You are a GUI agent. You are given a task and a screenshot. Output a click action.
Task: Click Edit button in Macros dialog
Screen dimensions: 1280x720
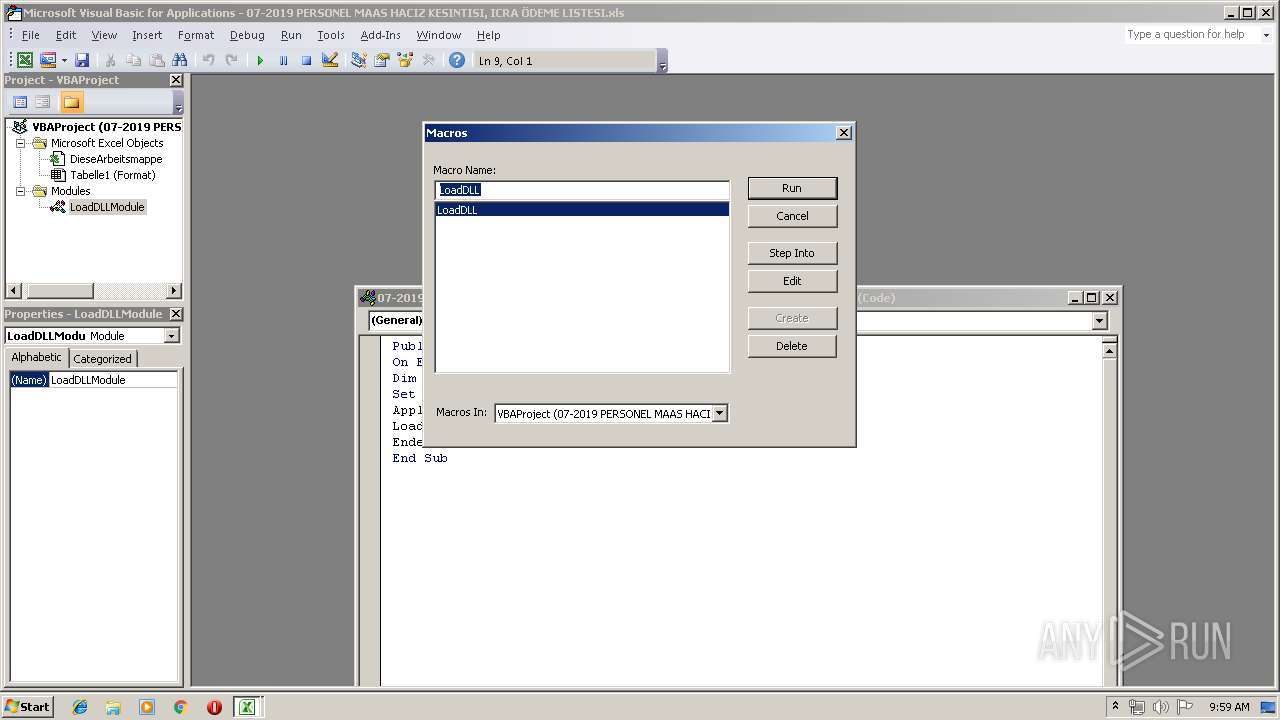coord(792,281)
